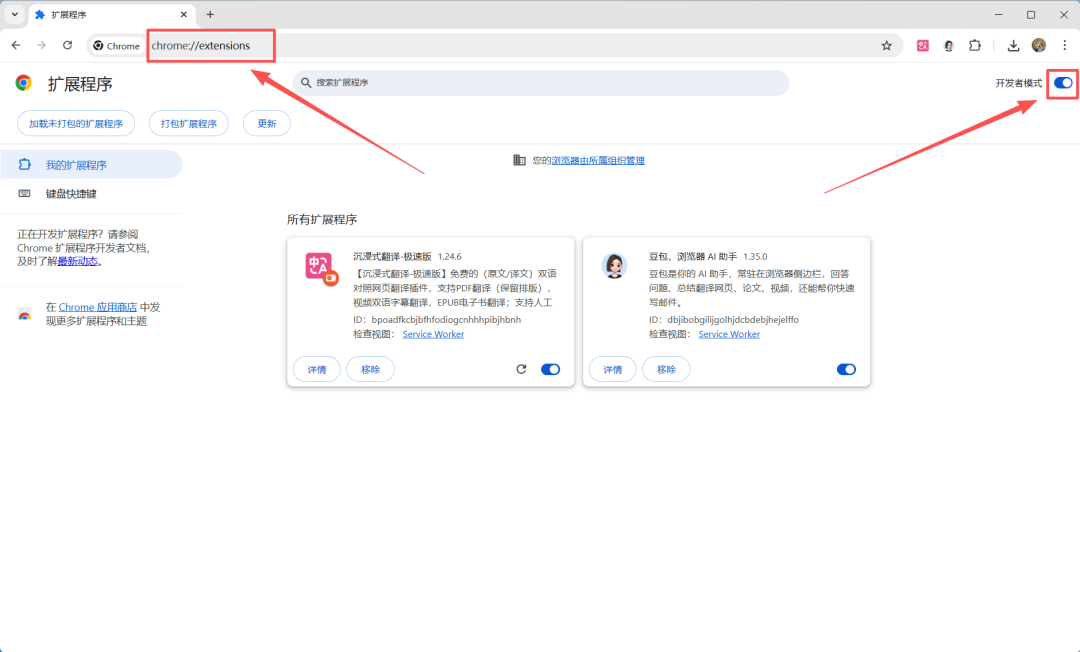Screen dimensions: 1080x652
Task: Click the Chrome site info chip
Action: (x=116, y=46)
